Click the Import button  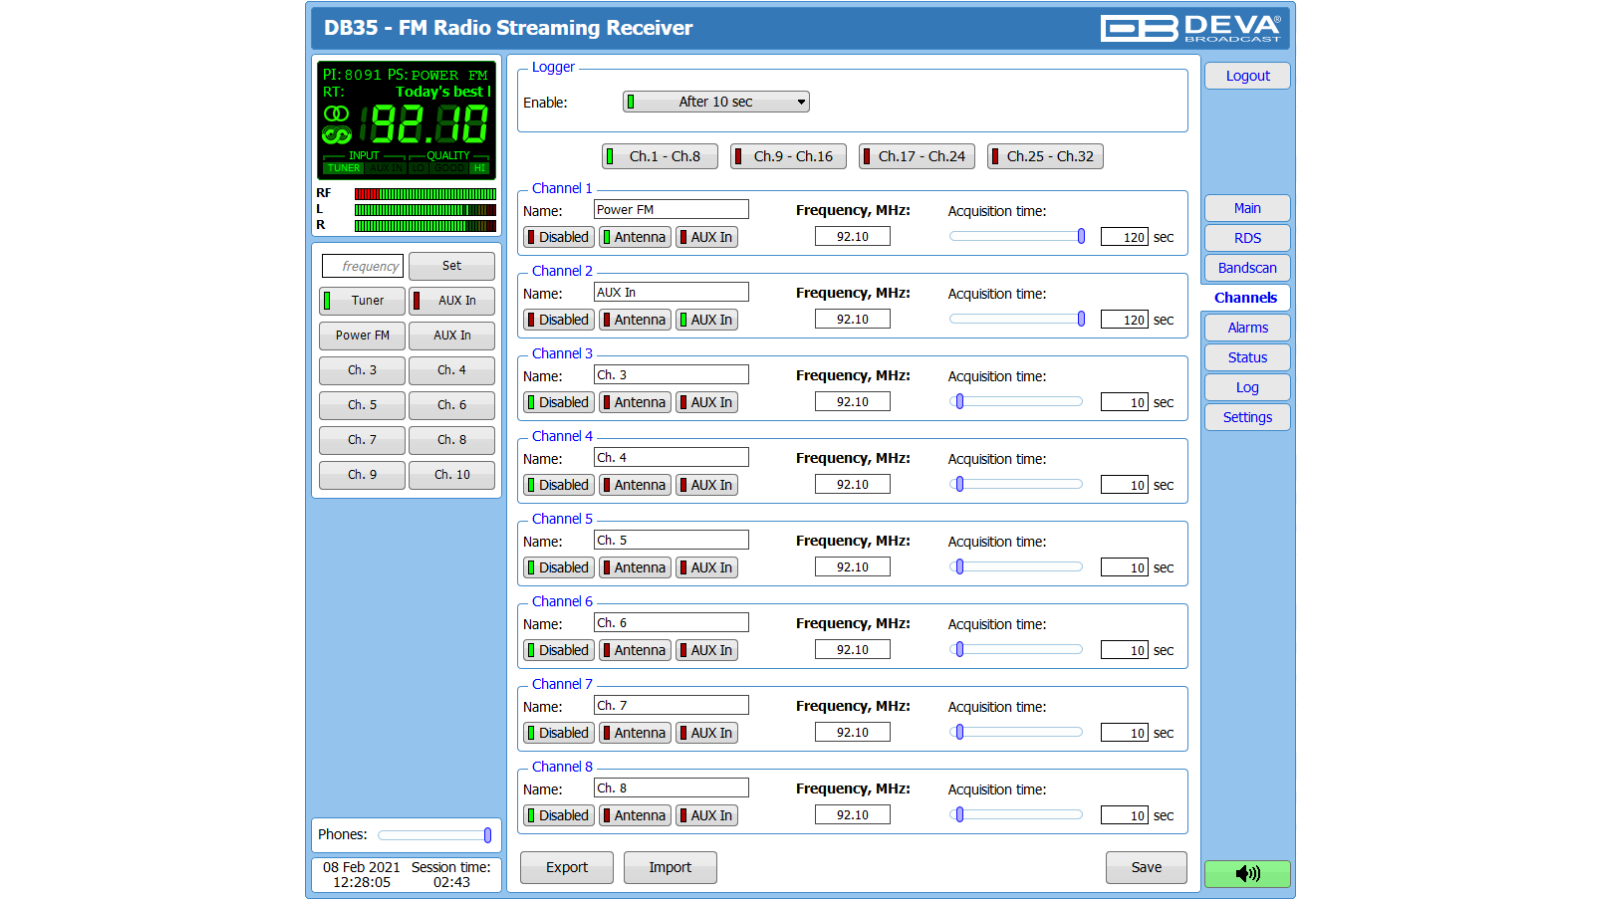[x=670, y=868]
